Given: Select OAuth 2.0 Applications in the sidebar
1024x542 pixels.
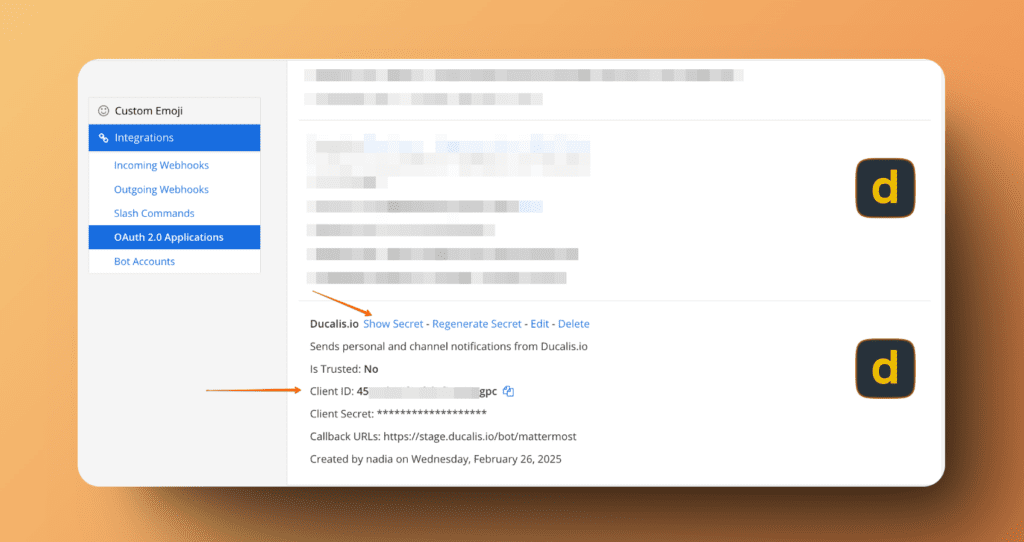Looking at the screenshot, I should coord(168,237).
